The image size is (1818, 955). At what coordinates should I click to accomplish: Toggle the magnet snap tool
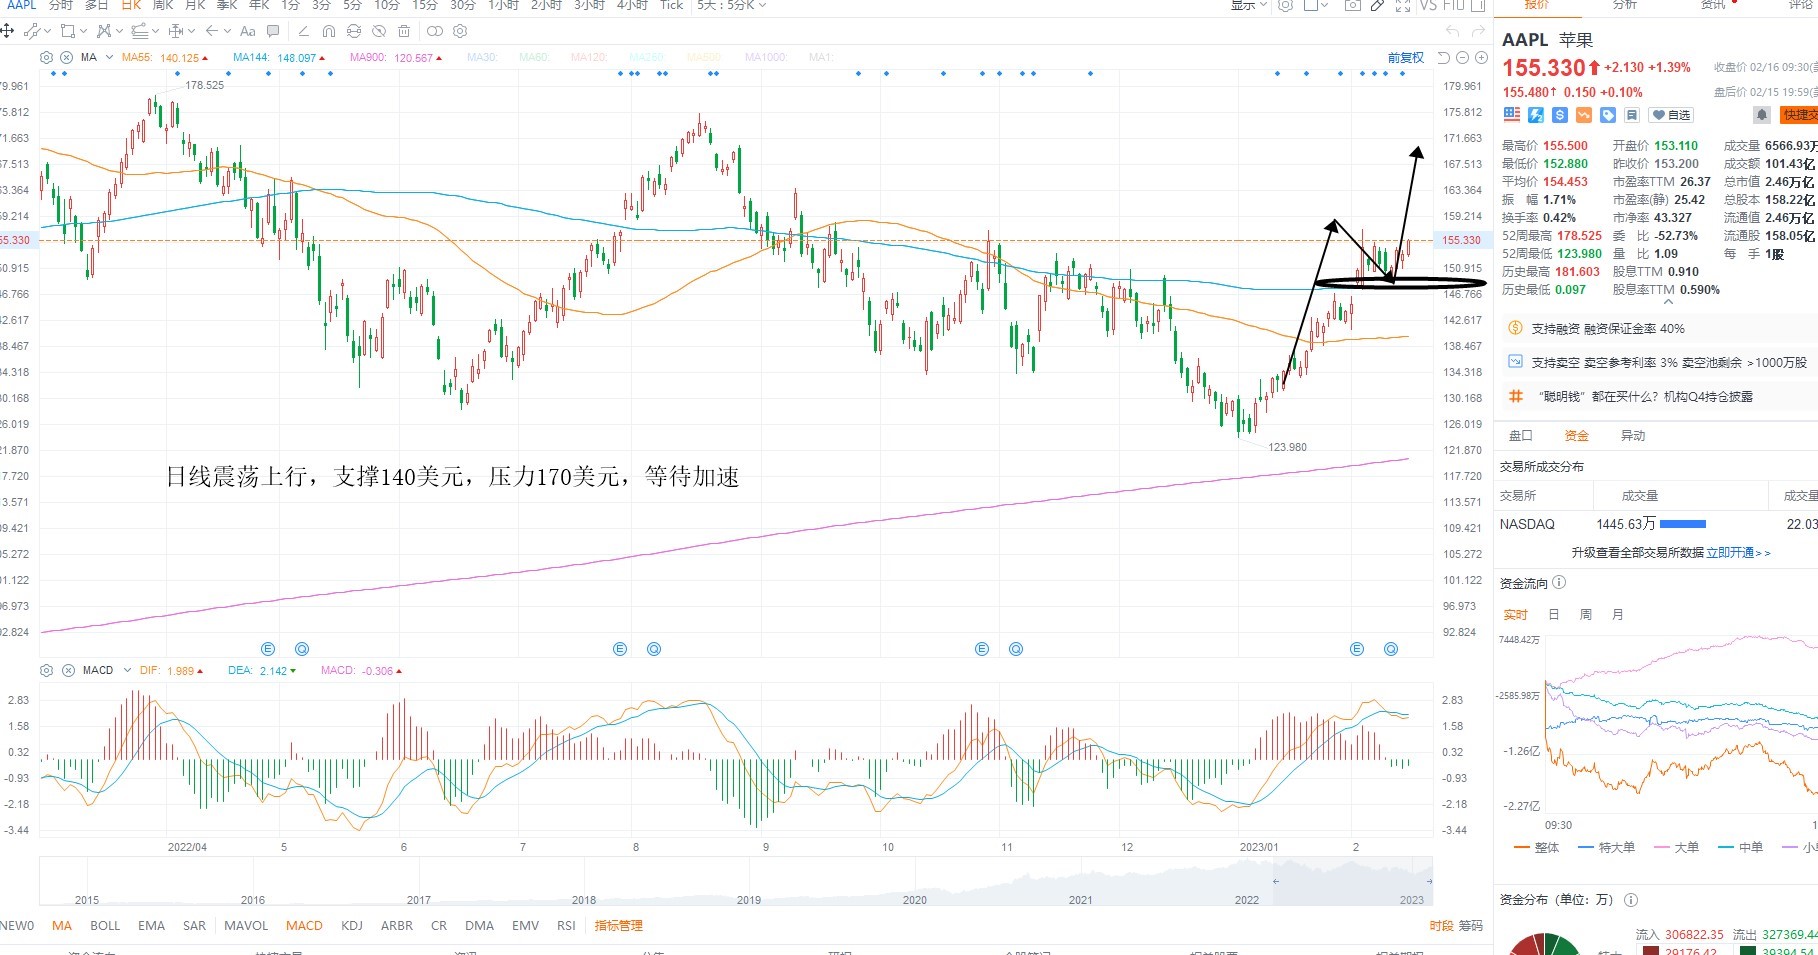[329, 31]
